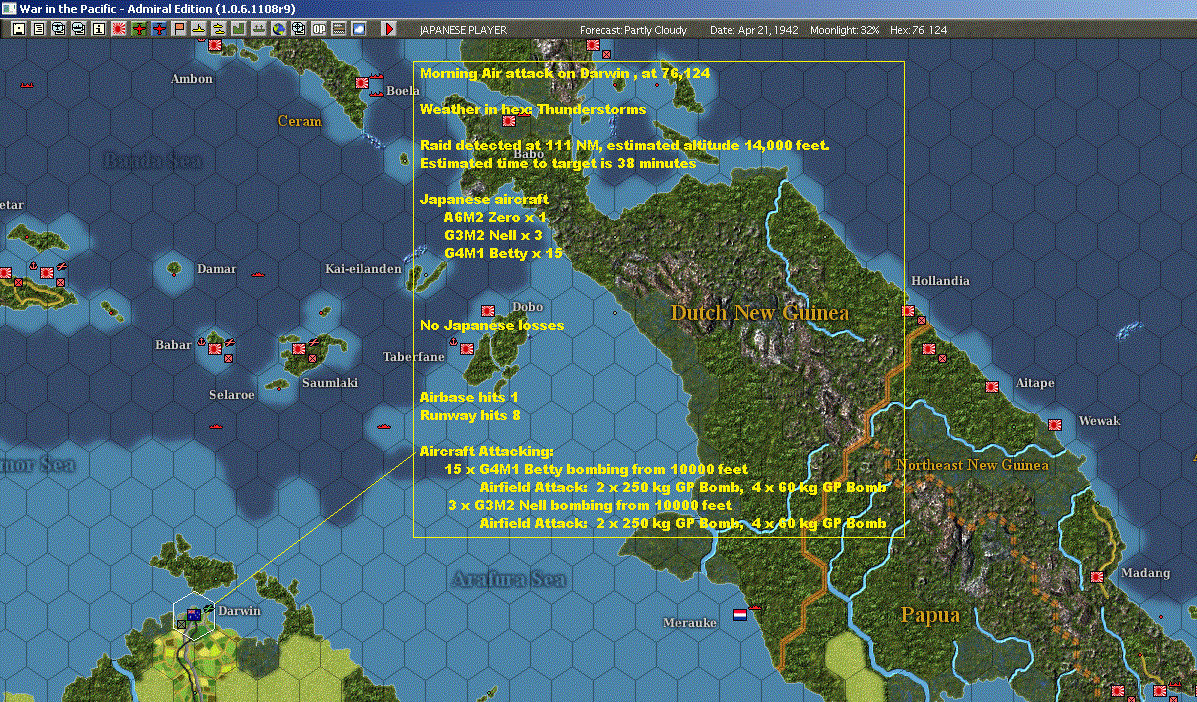Click the 'Ambon' map label
The height and width of the screenshot is (702, 1197).
[192, 79]
